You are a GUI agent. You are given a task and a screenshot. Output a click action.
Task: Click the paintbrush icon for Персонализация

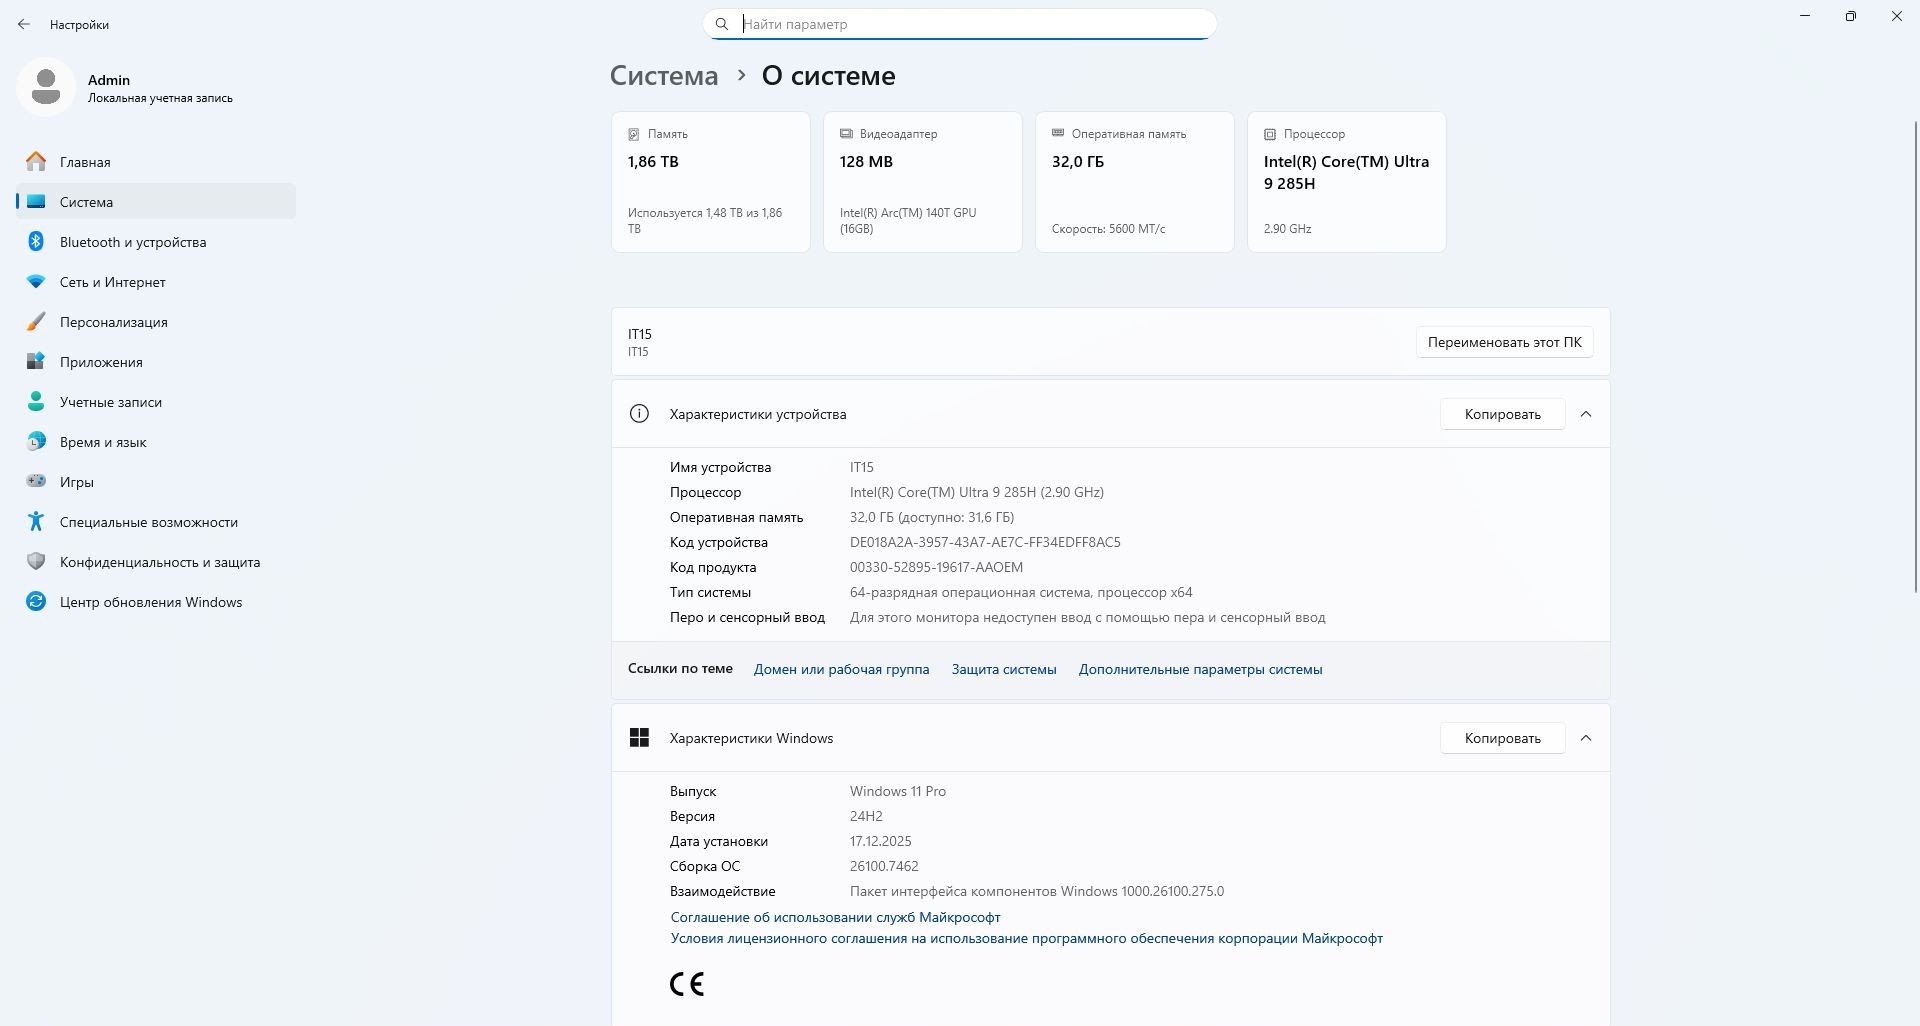point(36,322)
